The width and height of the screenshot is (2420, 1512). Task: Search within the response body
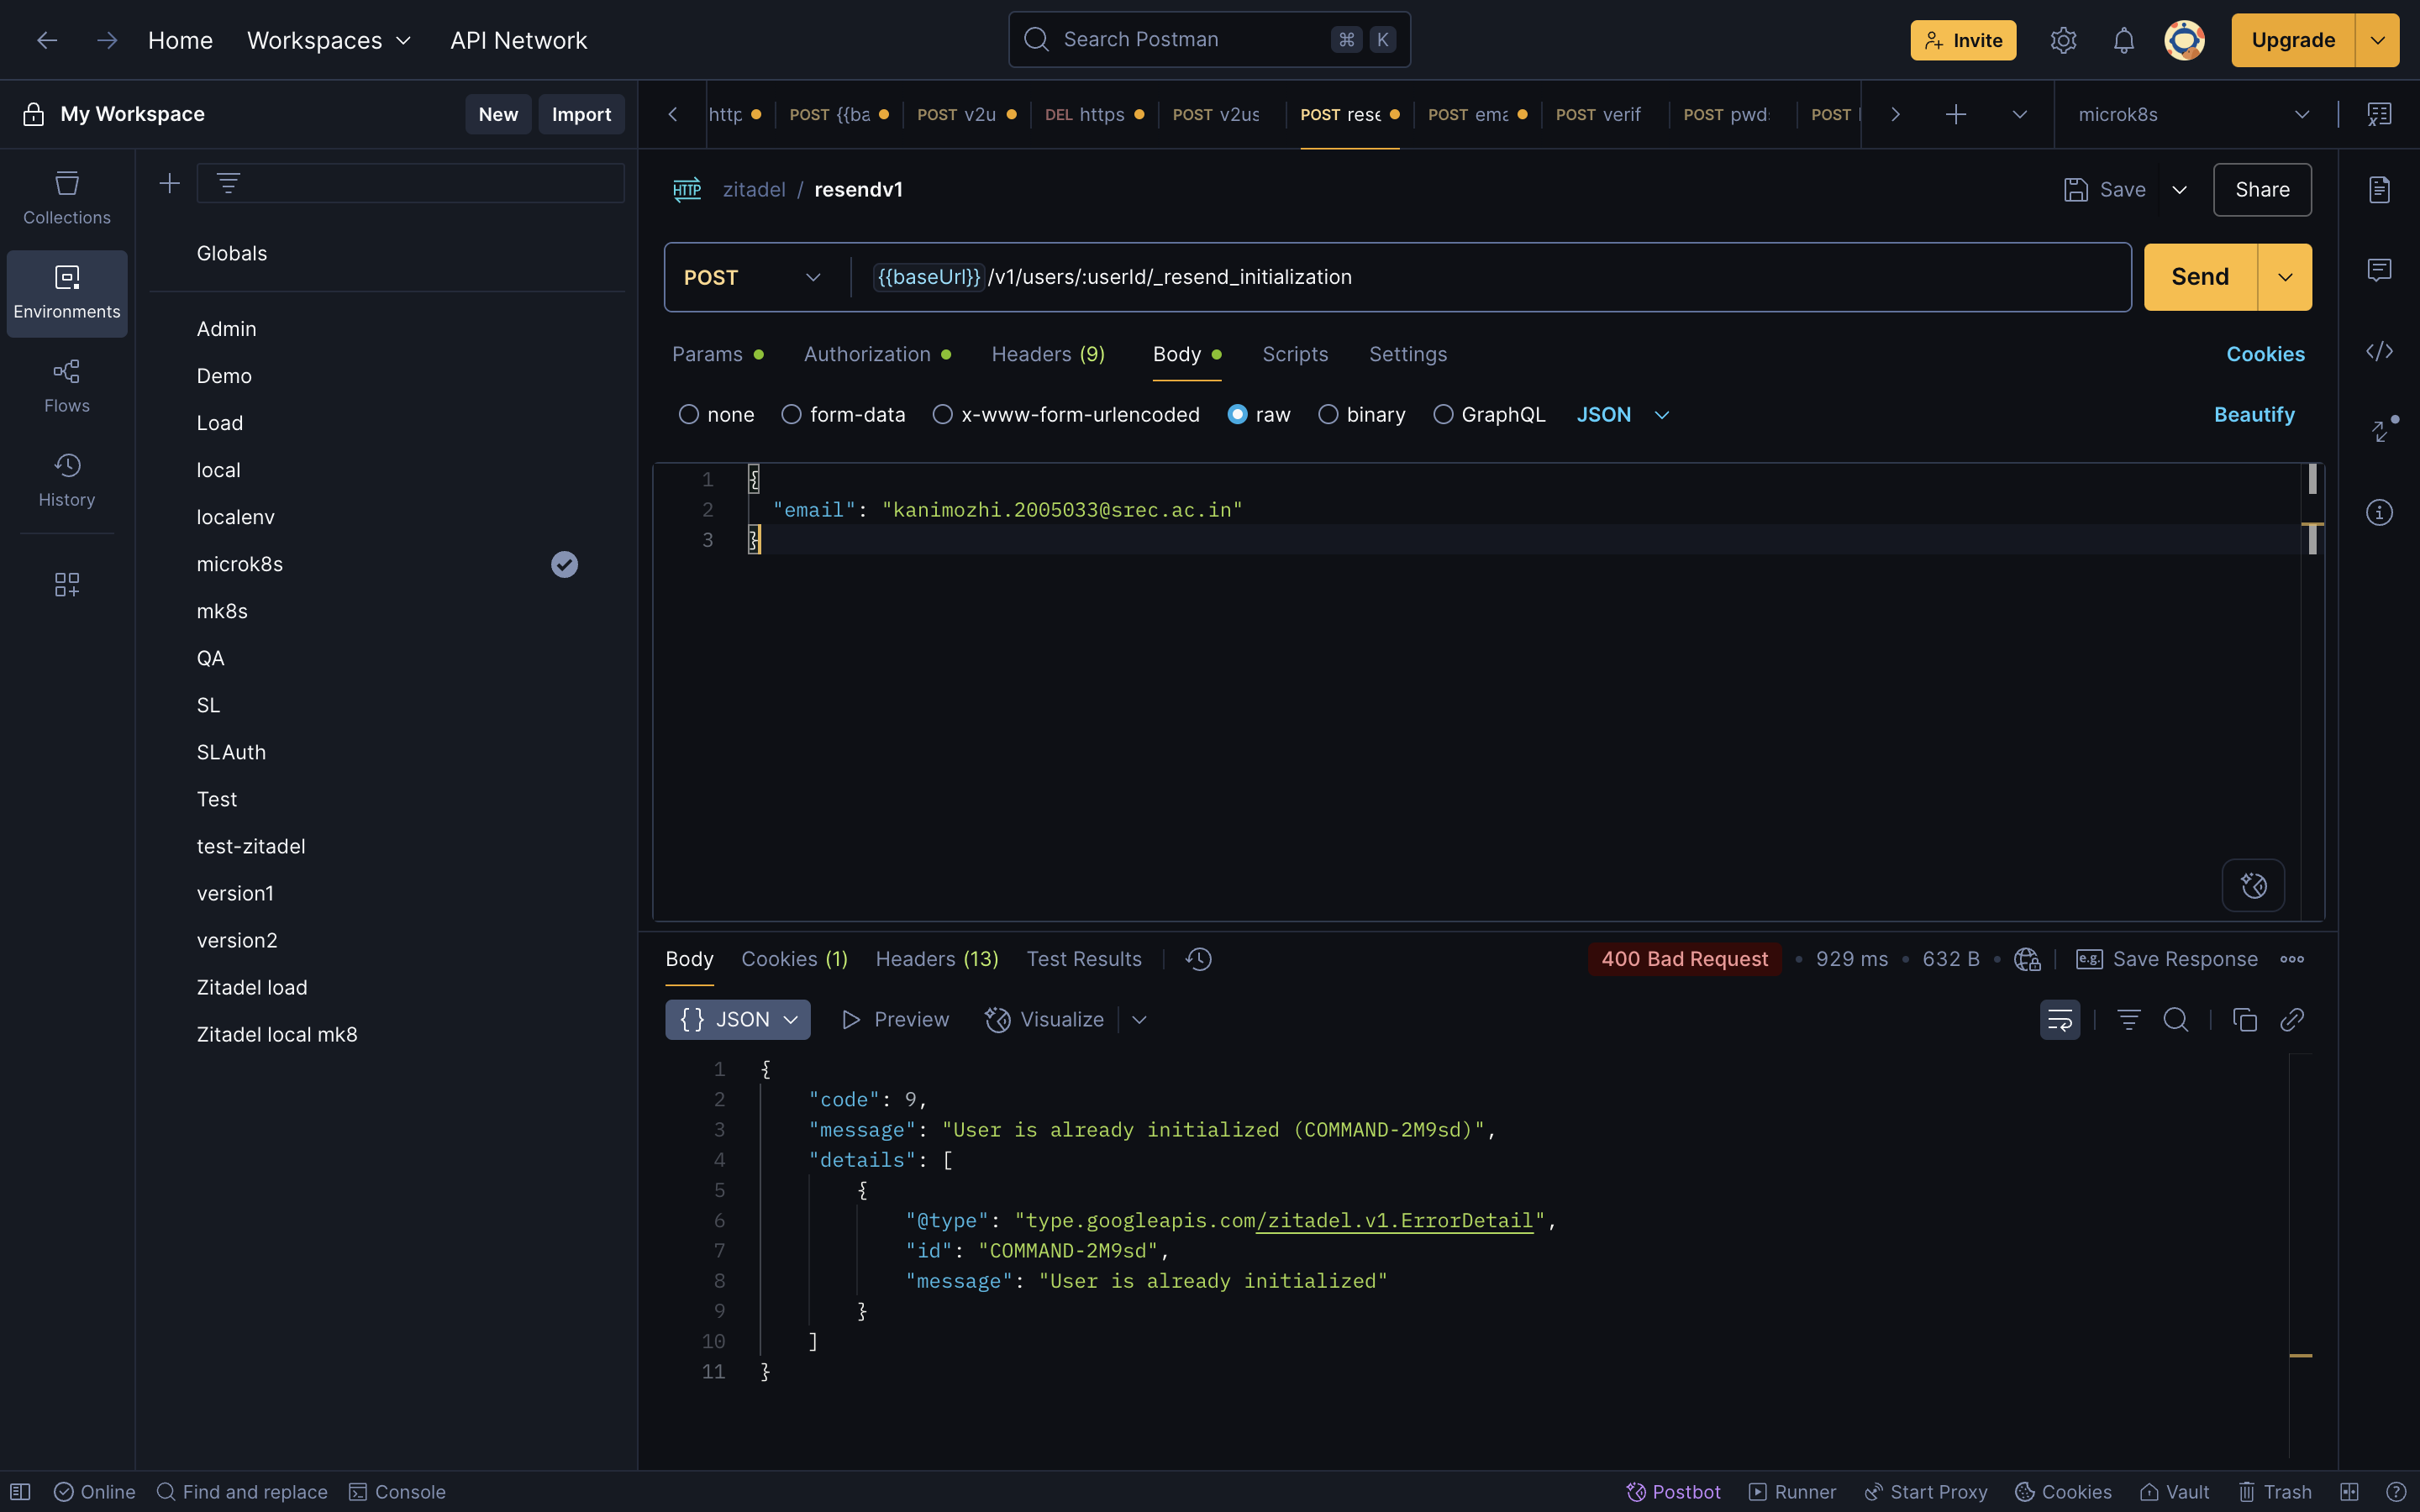pos(2176,1019)
